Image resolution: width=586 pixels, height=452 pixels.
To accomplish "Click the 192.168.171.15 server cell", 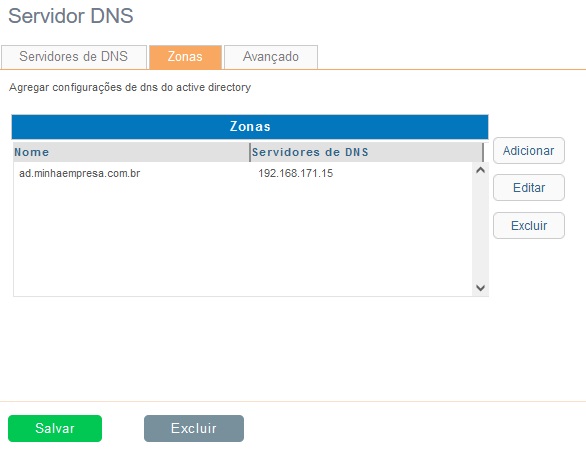I will tap(295, 173).
